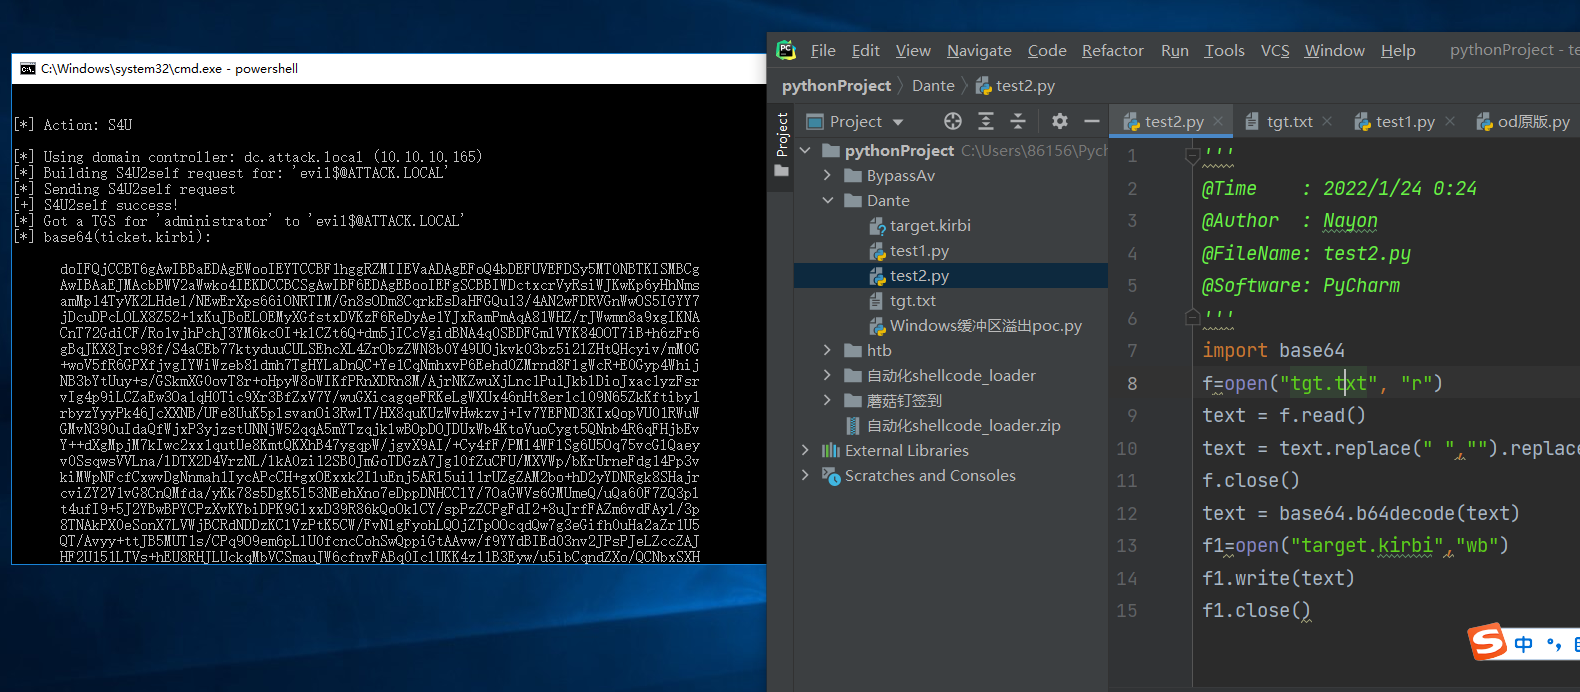This screenshot has width=1580, height=692.
Task: Hide the Project panel with minus icon
Action: (x=1092, y=121)
